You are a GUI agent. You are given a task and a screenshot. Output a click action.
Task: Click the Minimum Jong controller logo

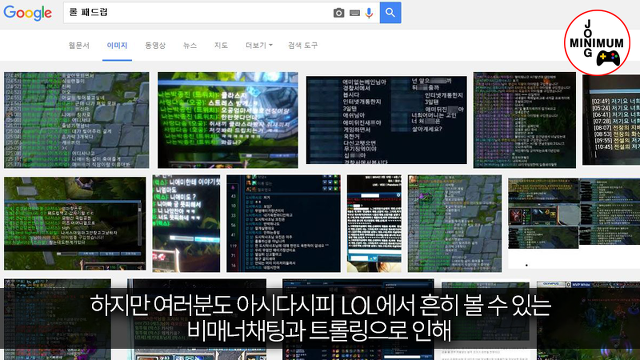(x=597, y=43)
